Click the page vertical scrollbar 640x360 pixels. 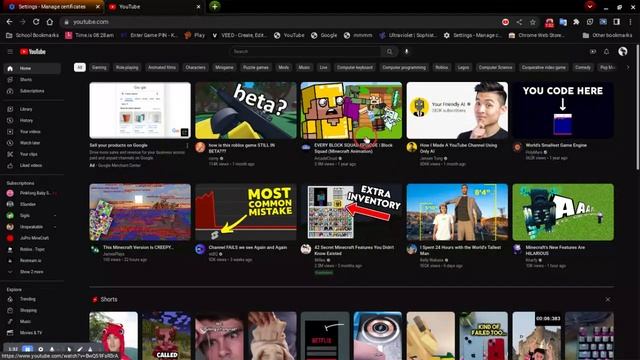[637, 106]
